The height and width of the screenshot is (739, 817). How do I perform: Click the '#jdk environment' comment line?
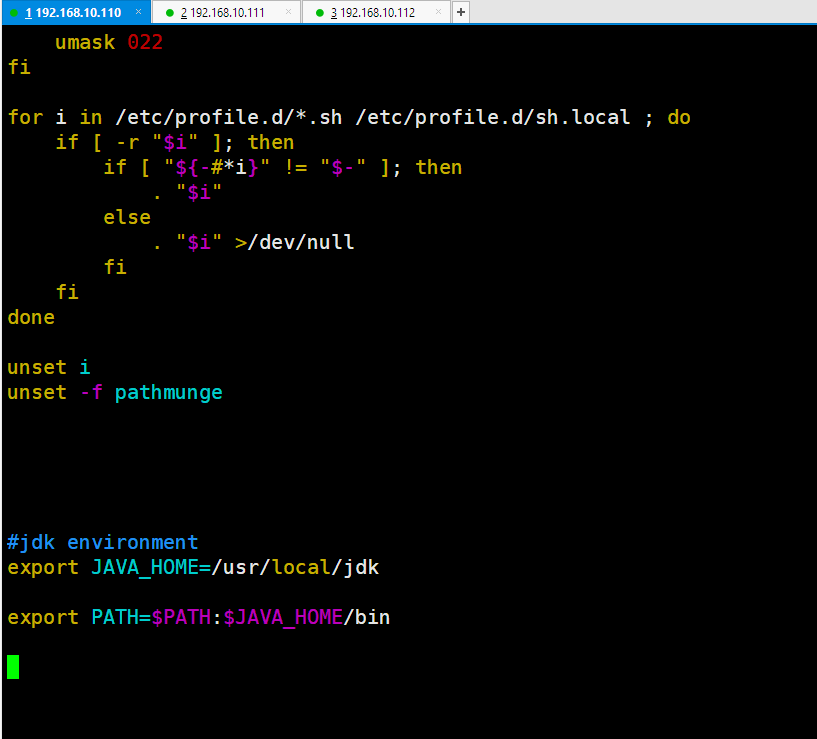(x=103, y=543)
